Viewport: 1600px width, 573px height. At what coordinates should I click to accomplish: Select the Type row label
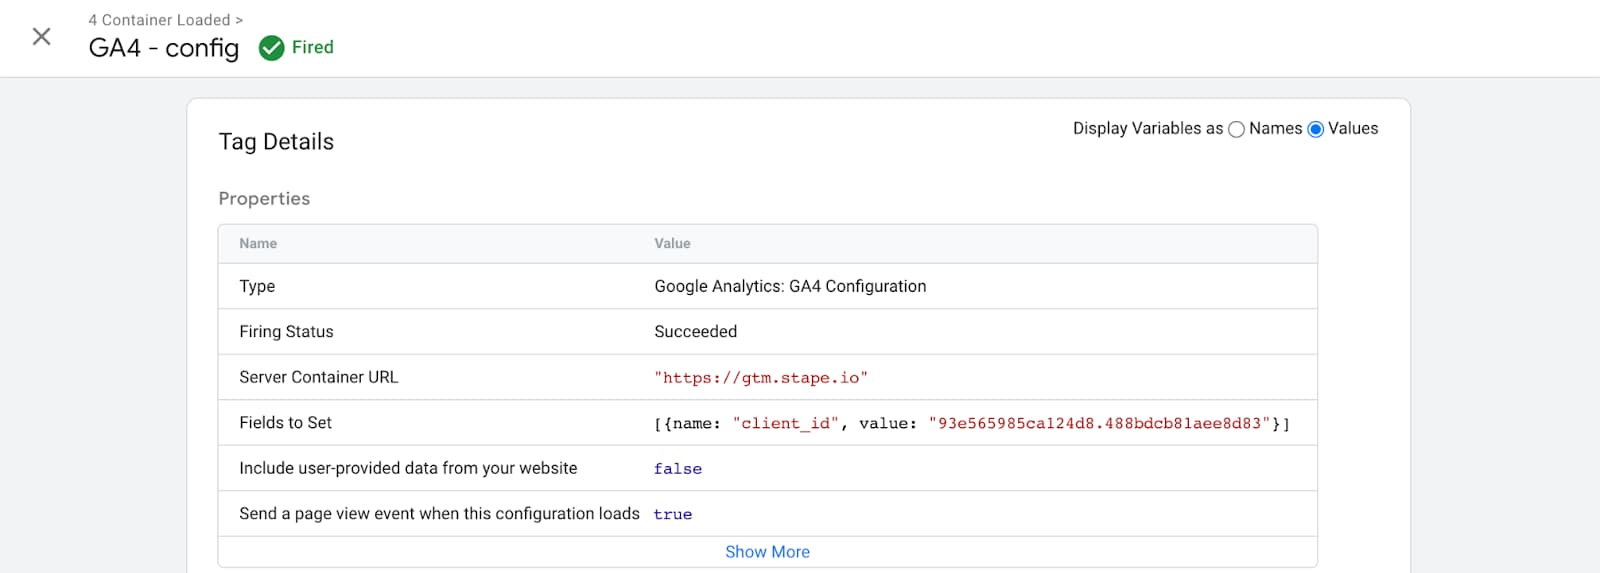click(257, 286)
